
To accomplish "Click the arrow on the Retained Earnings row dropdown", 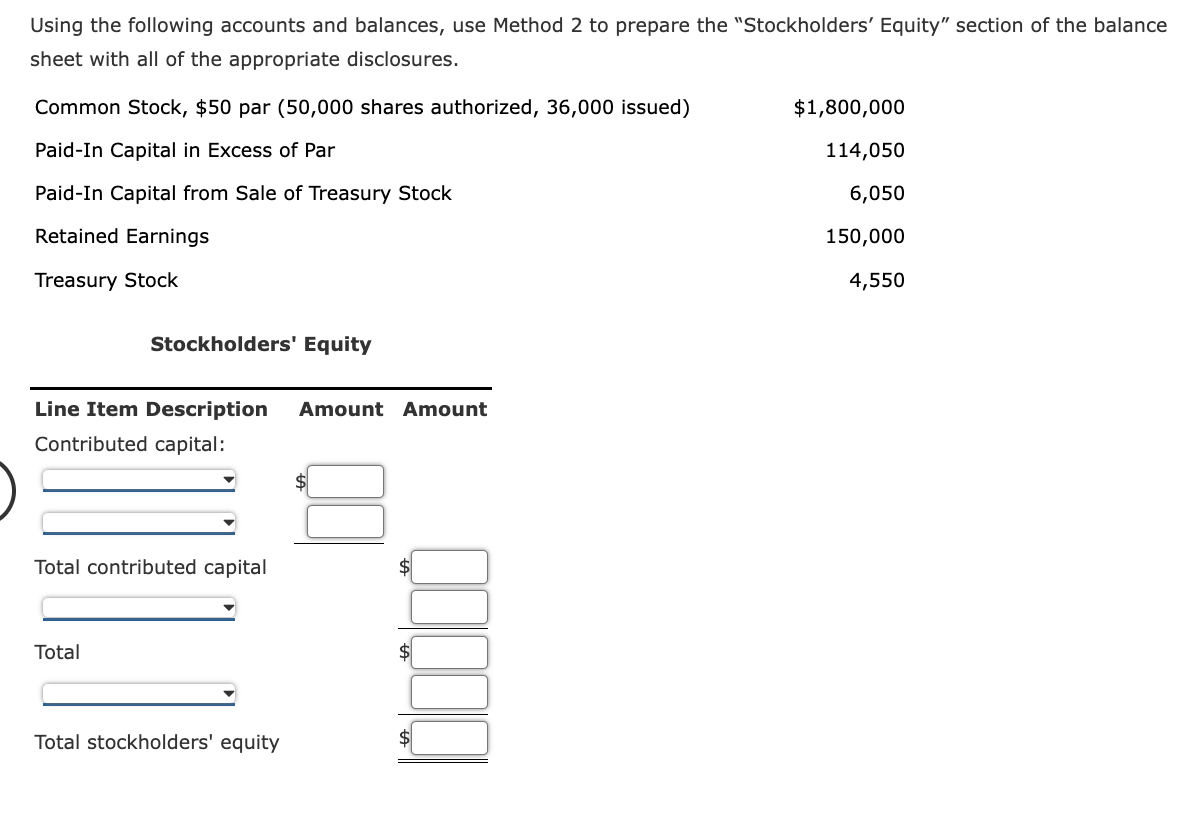I will coord(228,607).
